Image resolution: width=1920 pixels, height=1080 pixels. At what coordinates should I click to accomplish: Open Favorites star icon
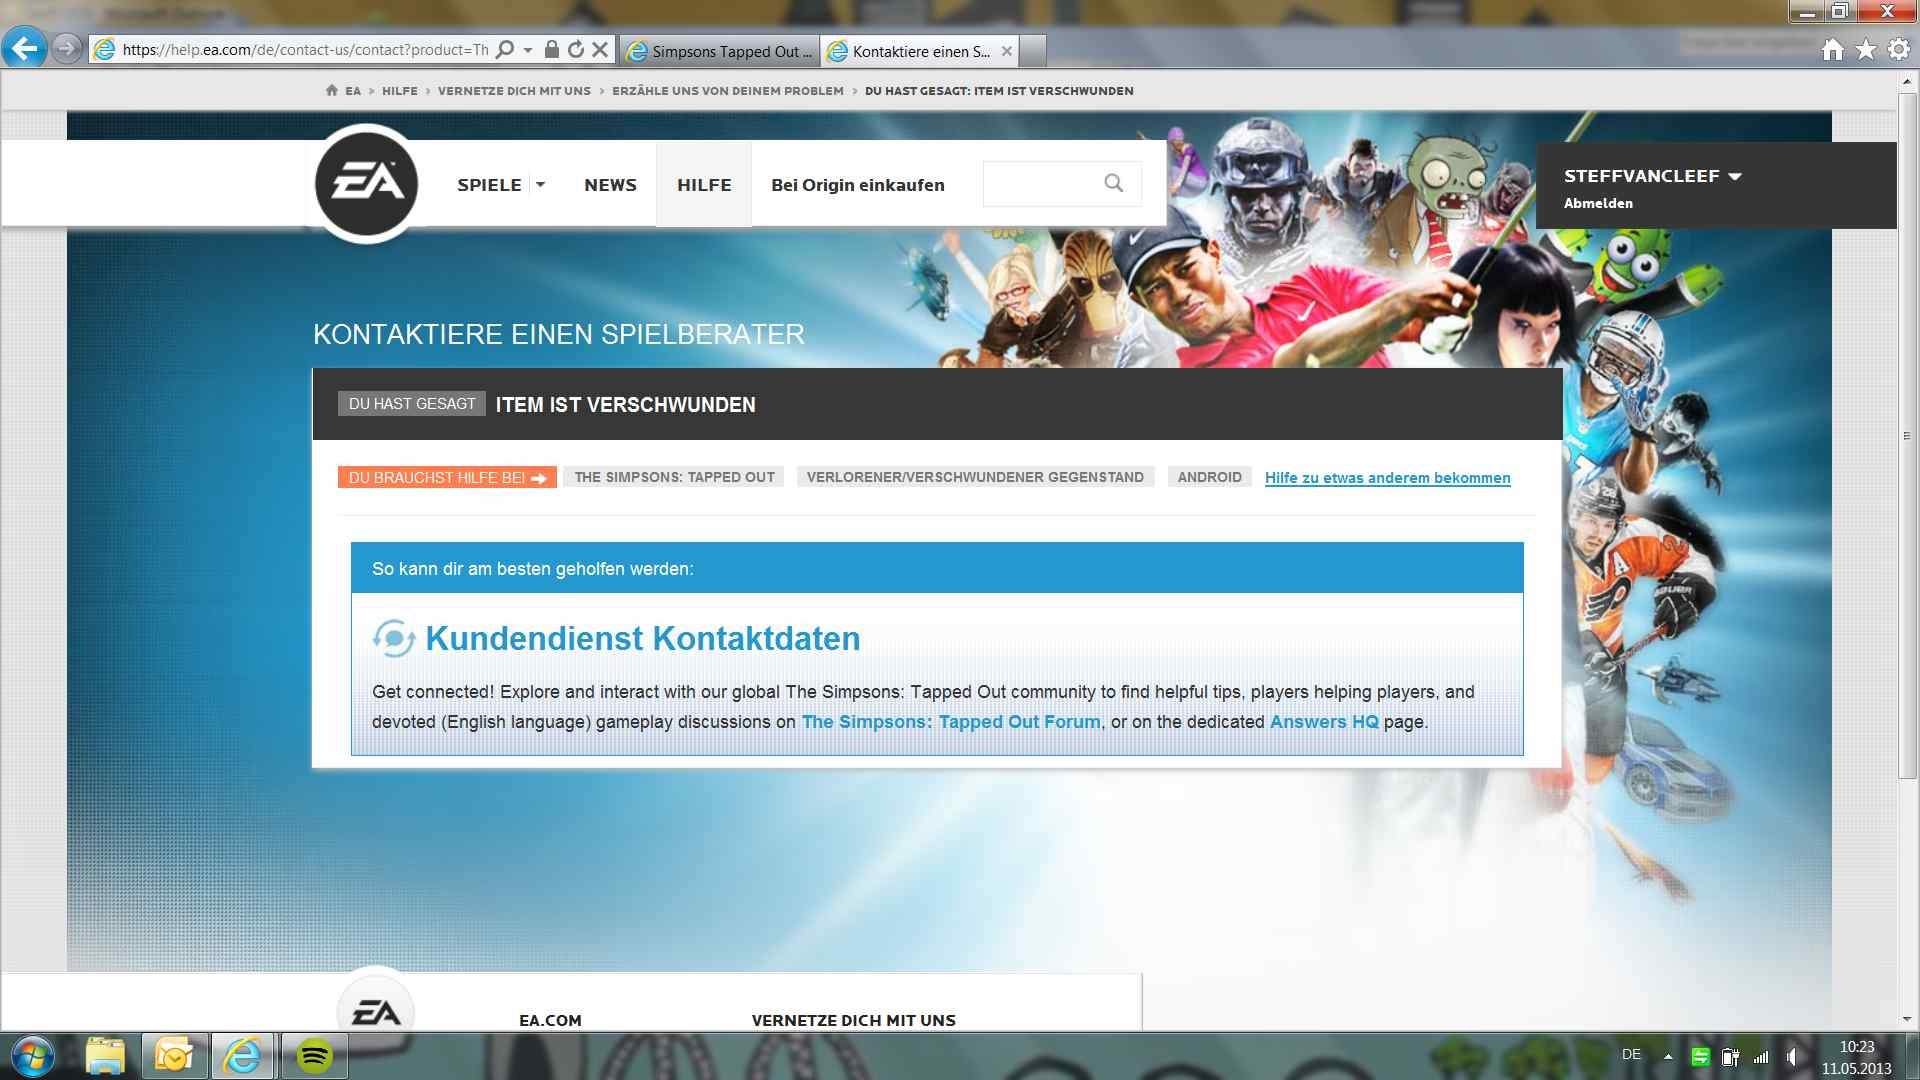(1866, 50)
